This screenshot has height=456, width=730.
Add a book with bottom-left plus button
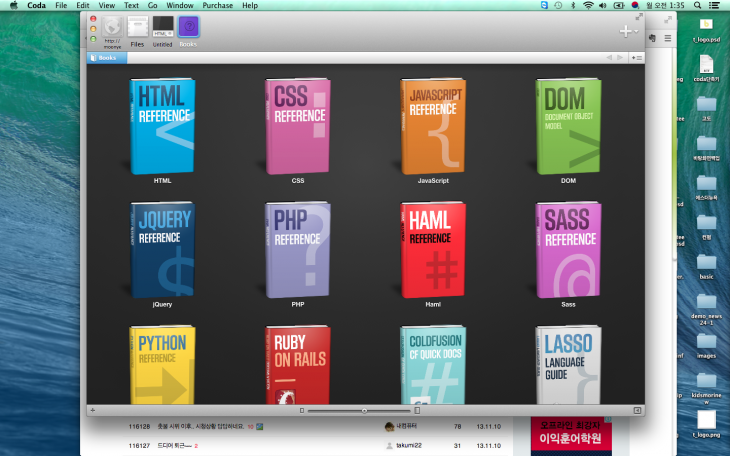click(x=92, y=410)
